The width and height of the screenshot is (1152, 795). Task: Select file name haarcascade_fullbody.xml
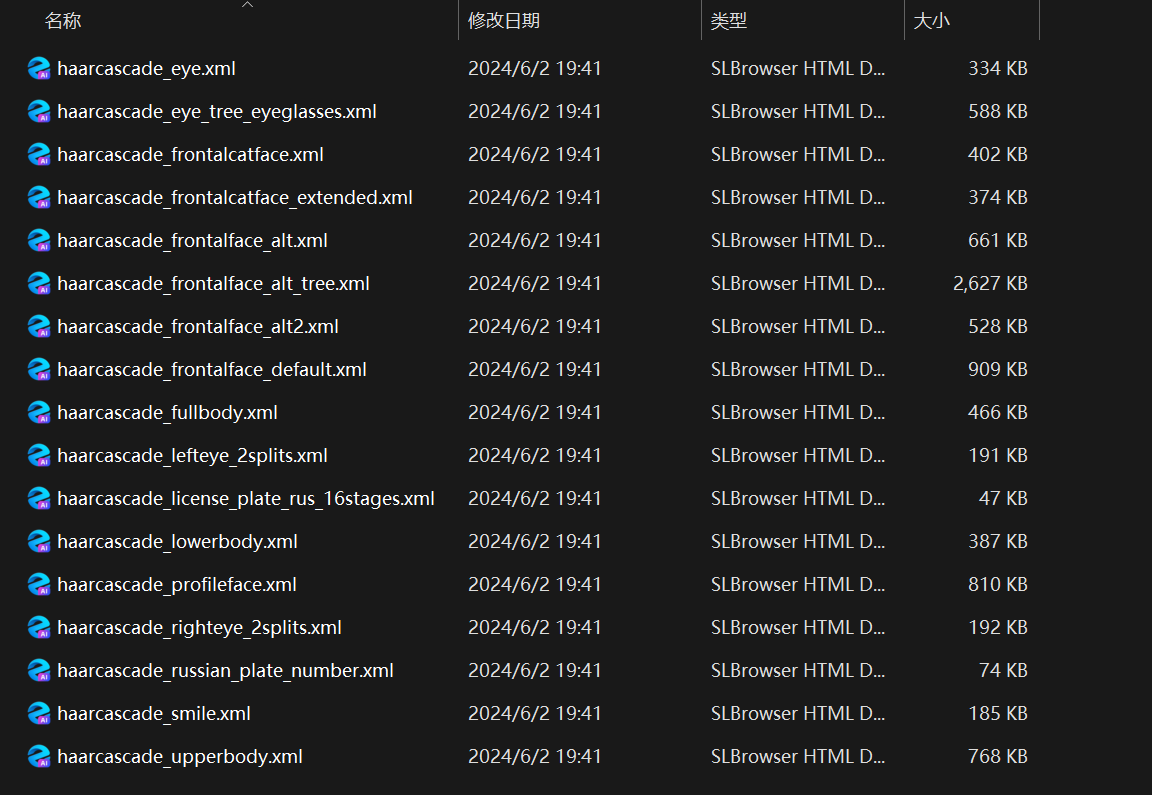tap(168, 413)
